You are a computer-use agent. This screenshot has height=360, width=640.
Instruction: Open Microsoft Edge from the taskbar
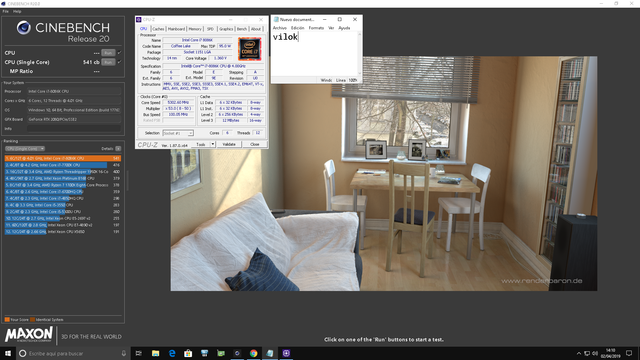pos(172,353)
